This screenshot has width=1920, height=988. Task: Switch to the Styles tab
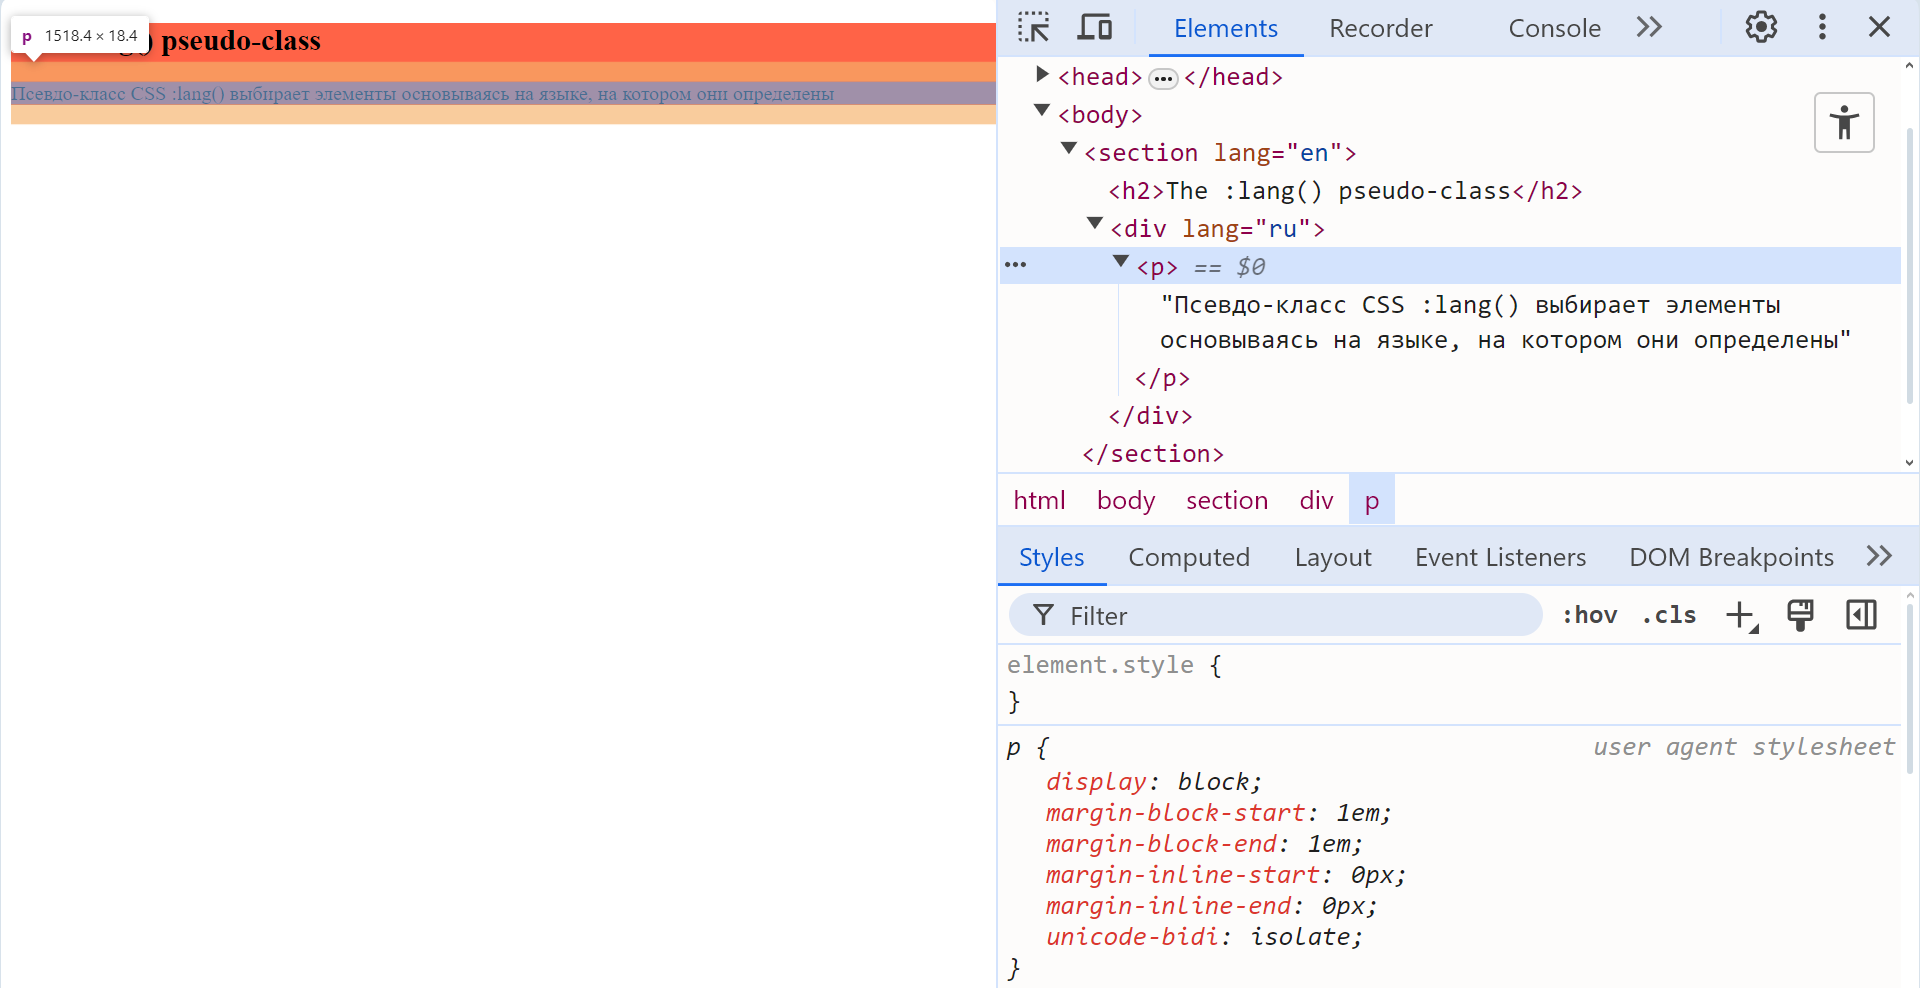(1051, 557)
